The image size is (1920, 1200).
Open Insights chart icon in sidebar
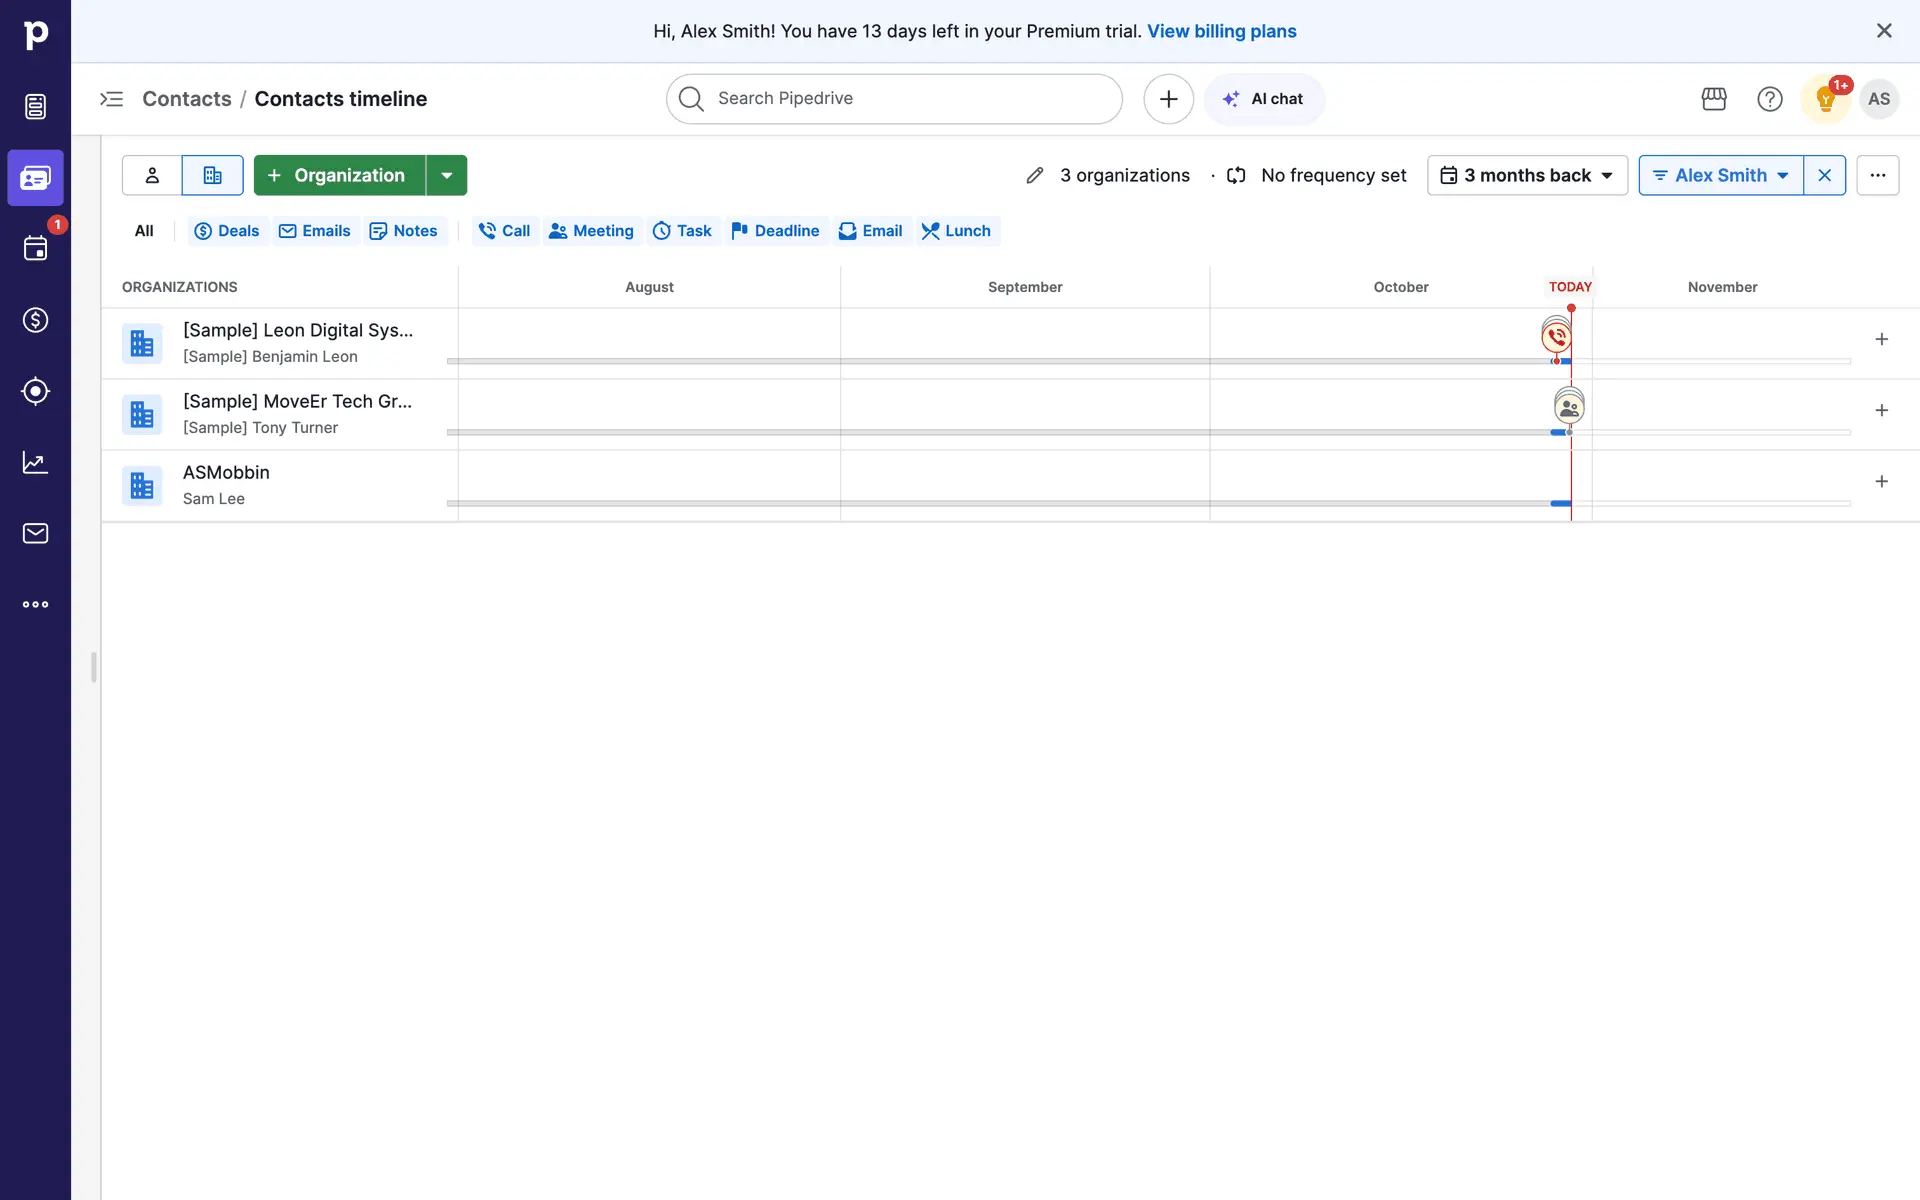pos(35,462)
